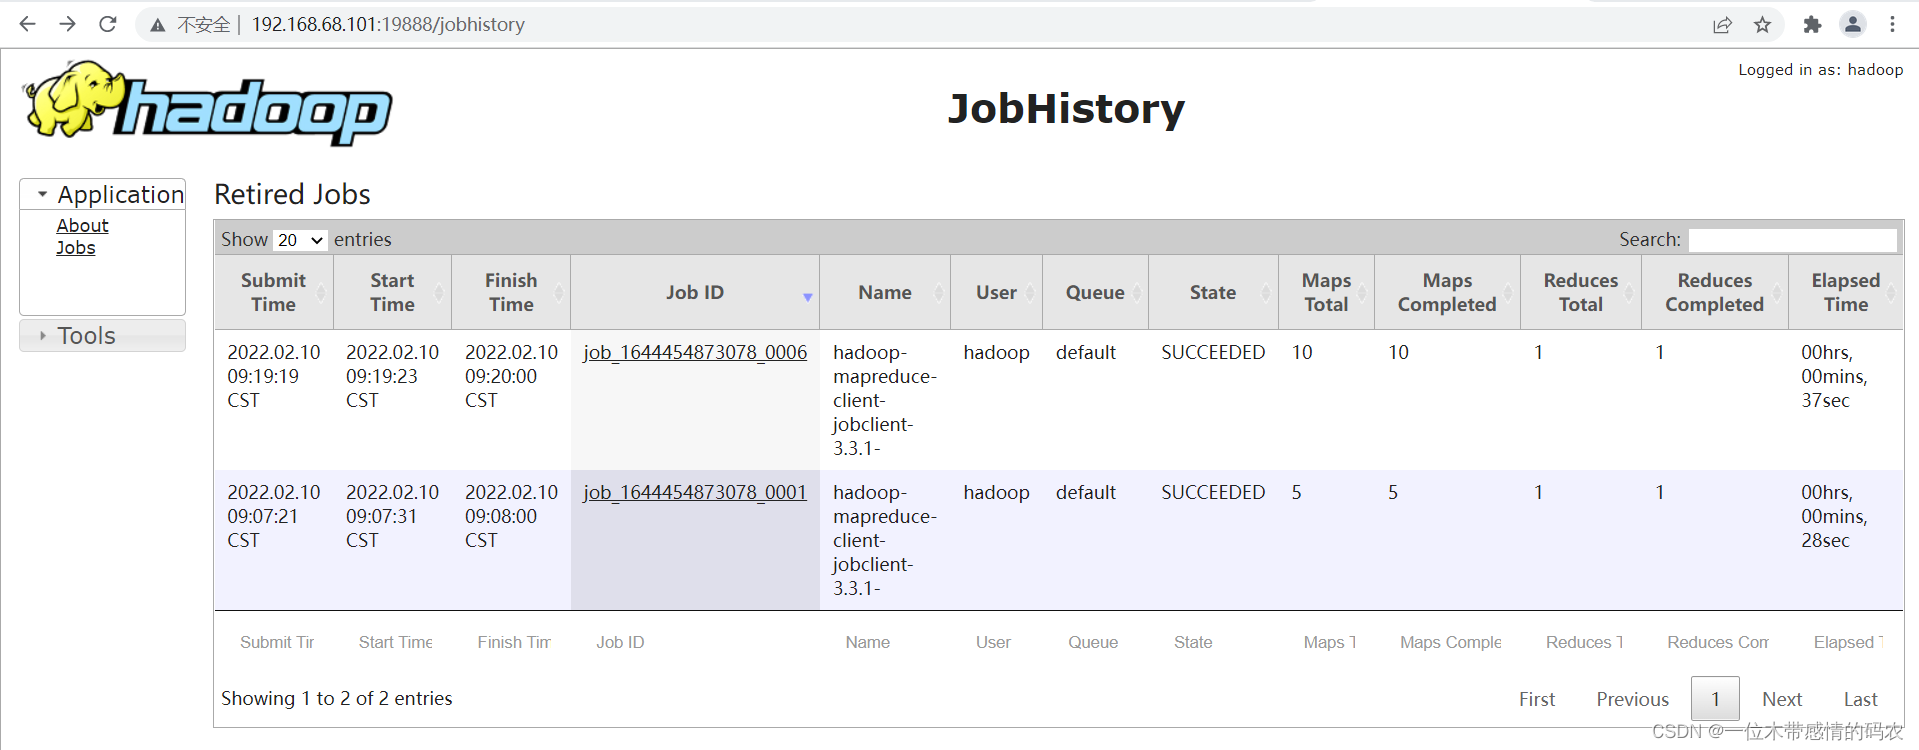Open the About link in sidebar
The height and width of the screenshot is (750, 1919).
(x=82, y=226)
